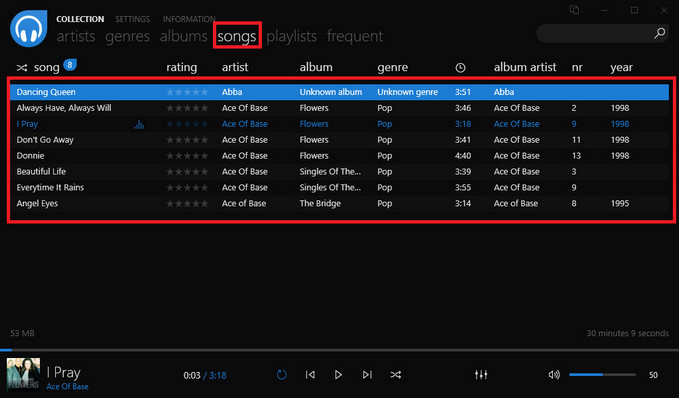The image size is (679, 398).
Task: Click the 4:40 duration of Donnie
Action: tap(463, 156)
